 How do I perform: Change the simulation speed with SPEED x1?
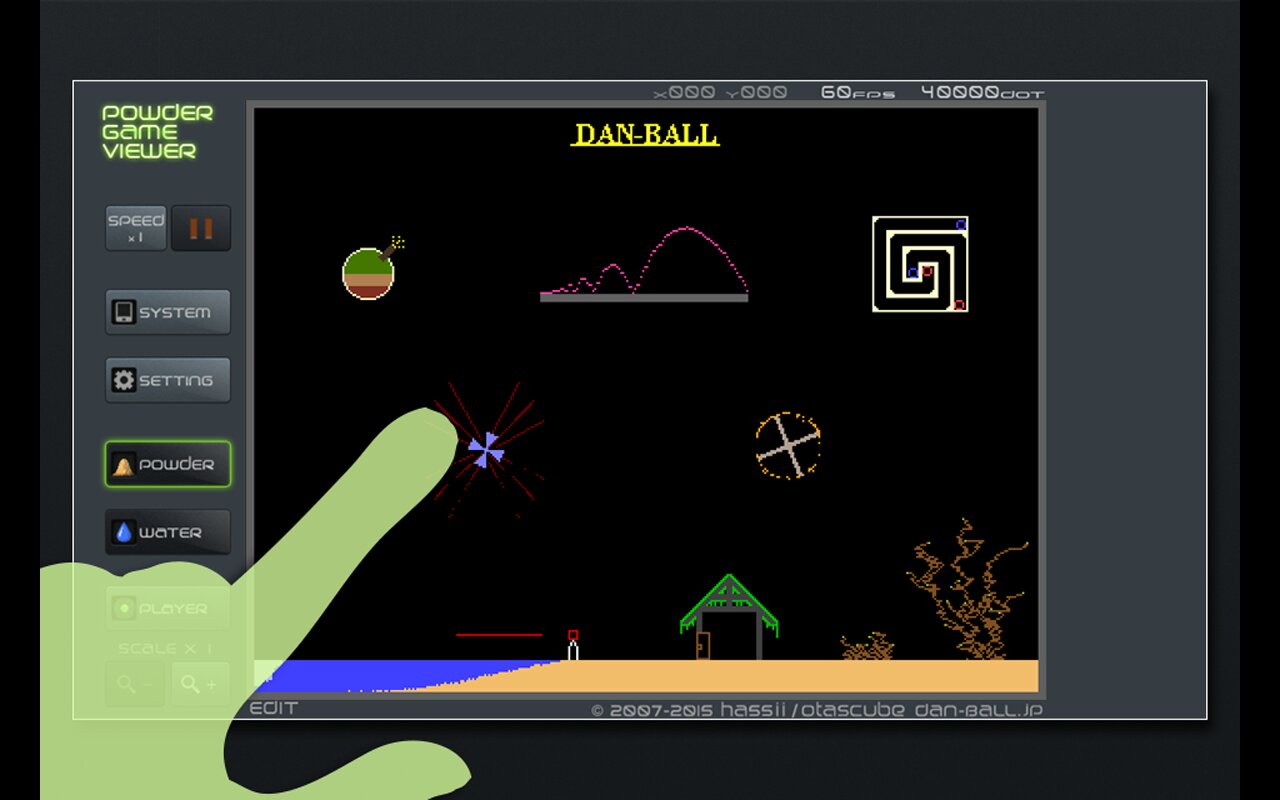click(136, 228)
